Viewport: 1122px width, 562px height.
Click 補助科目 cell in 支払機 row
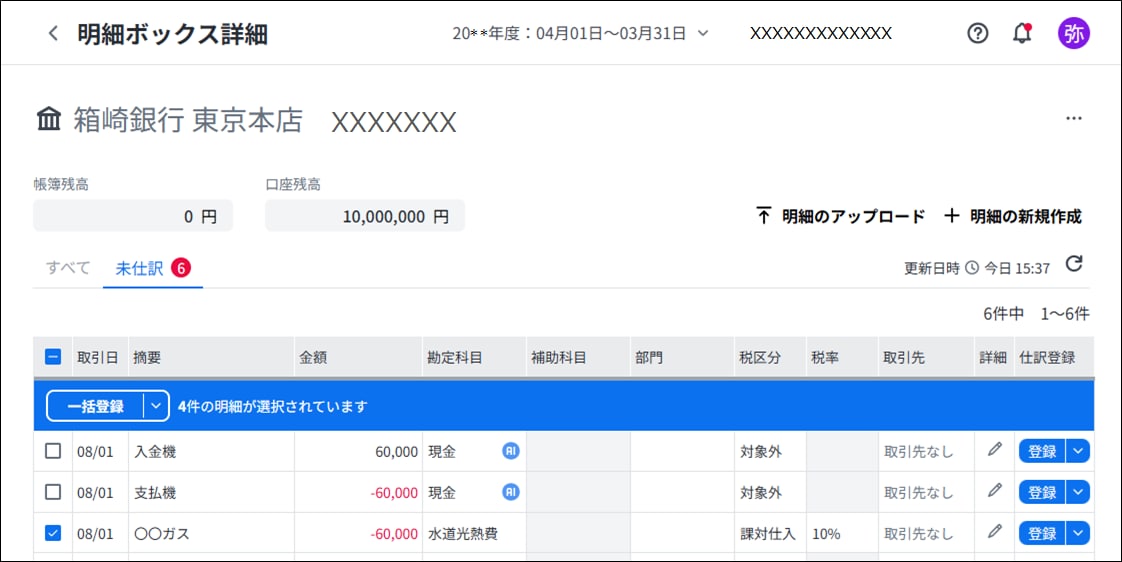(x=578, y=493)
